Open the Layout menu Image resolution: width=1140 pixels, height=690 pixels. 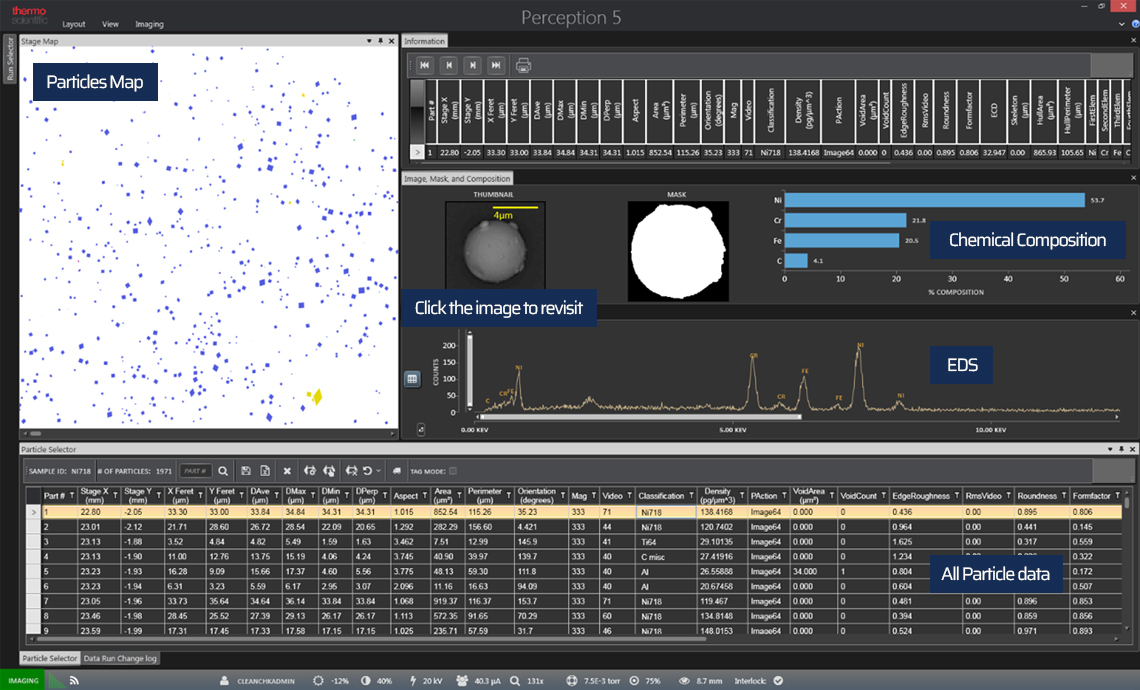tap(73, 24)
